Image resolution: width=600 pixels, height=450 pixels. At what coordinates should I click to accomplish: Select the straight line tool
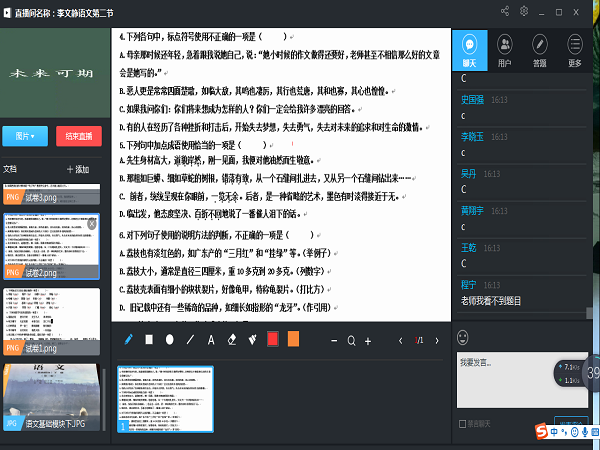189,340
